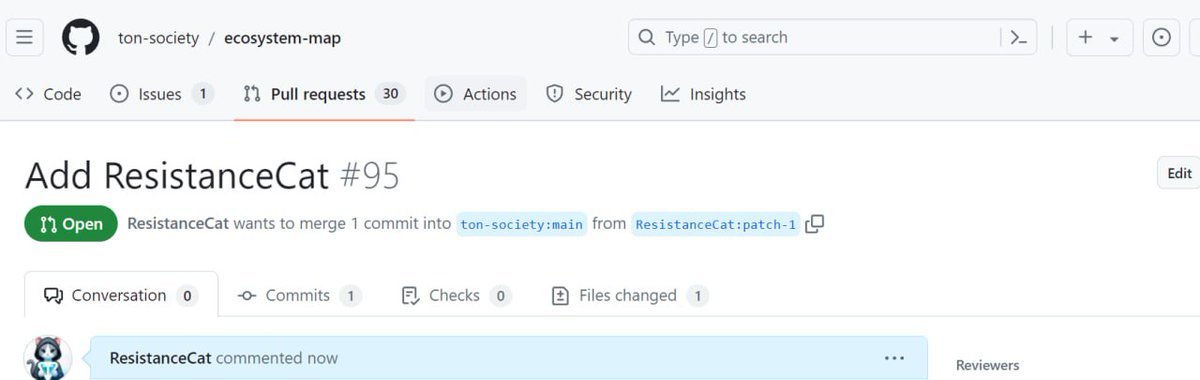Click the ResistanceCat avatar thumbnail

[49, 358]
